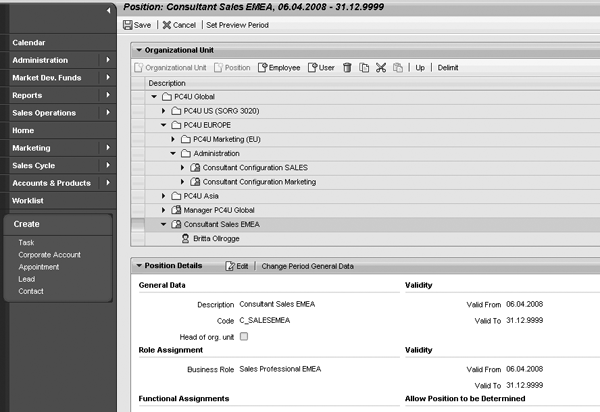
Task: Click the scissors cut icon
Action: pyautogui.click(x=381, y=68)
